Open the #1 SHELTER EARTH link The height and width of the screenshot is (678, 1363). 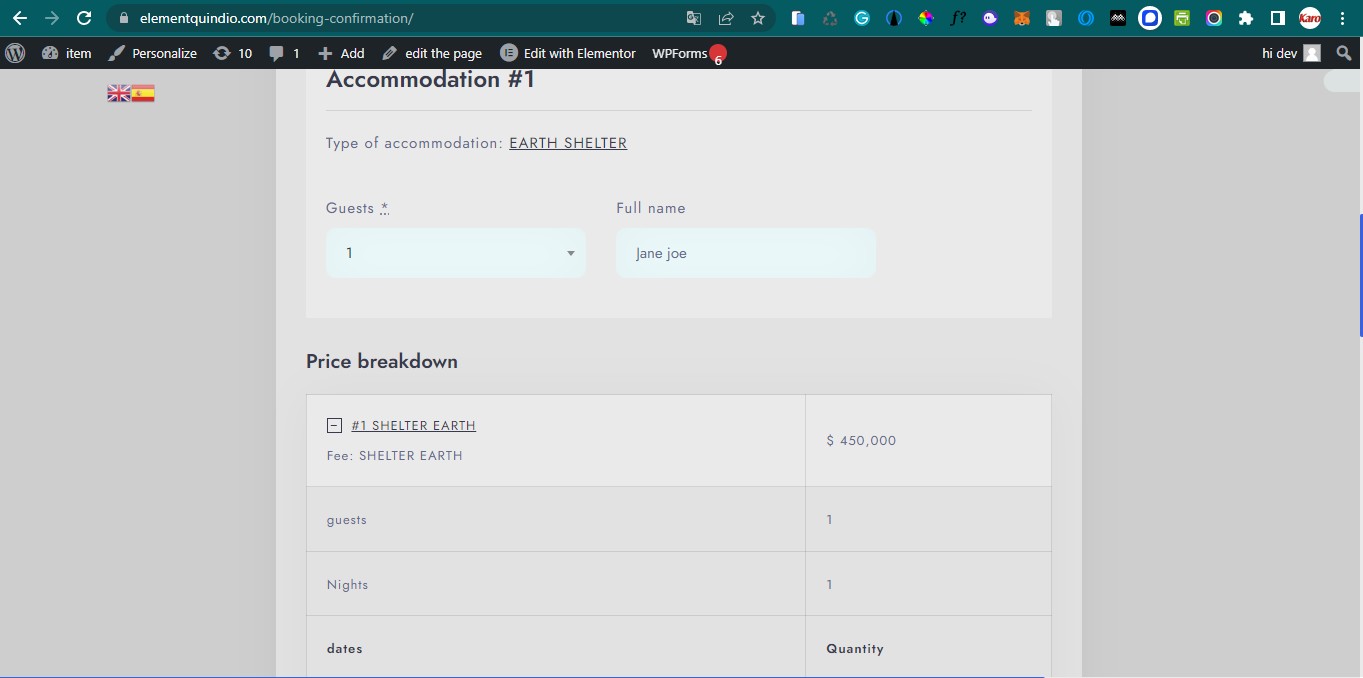click(x=413, y=425)
